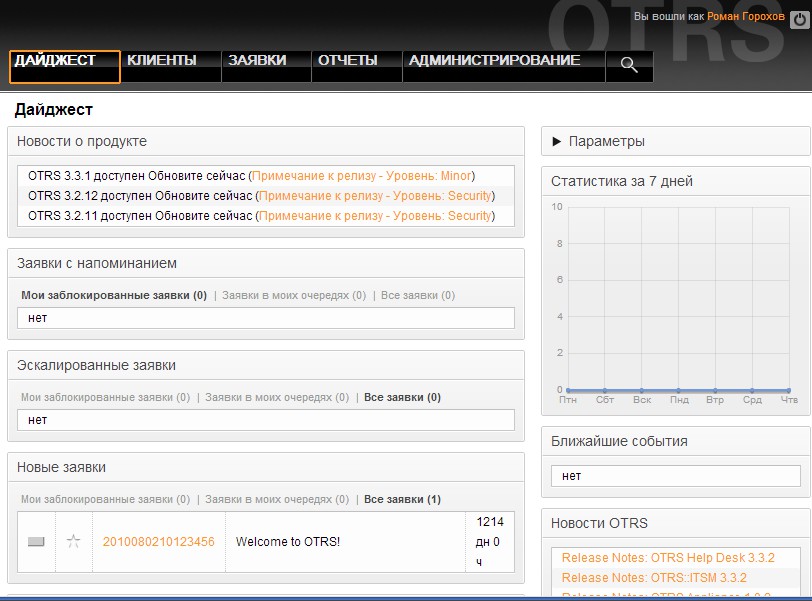Click the Заявки с напоминанием widget header

coord(266,263)
